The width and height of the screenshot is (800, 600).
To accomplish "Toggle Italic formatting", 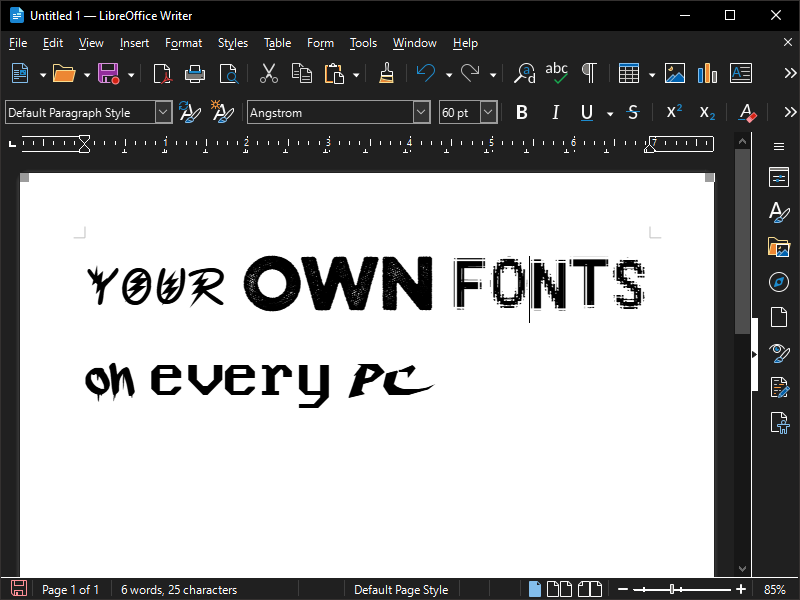I will [555, 113].
